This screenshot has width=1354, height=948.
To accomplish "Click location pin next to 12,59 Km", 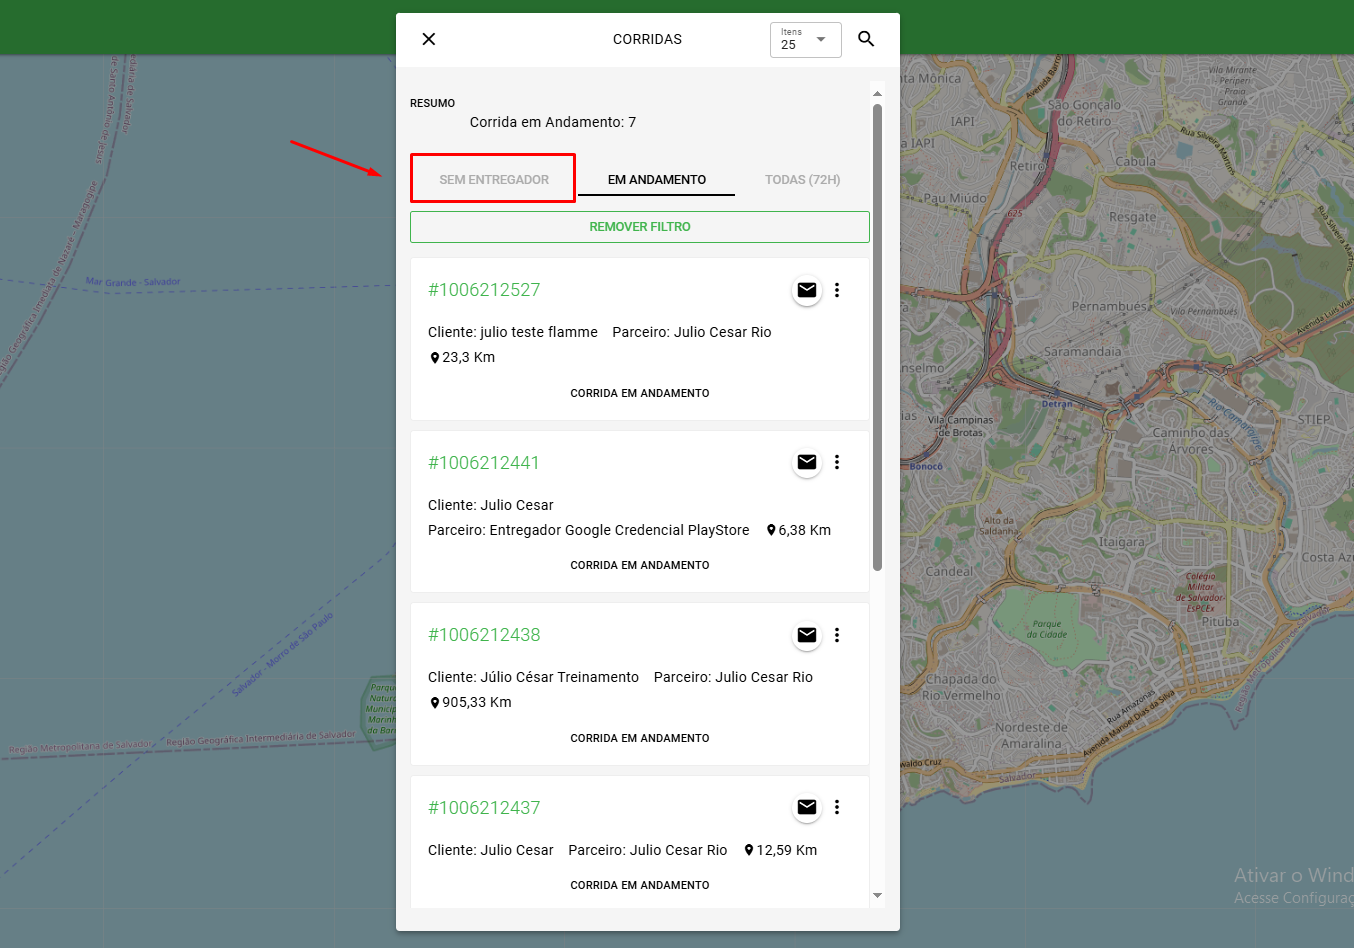I will 749,850.
